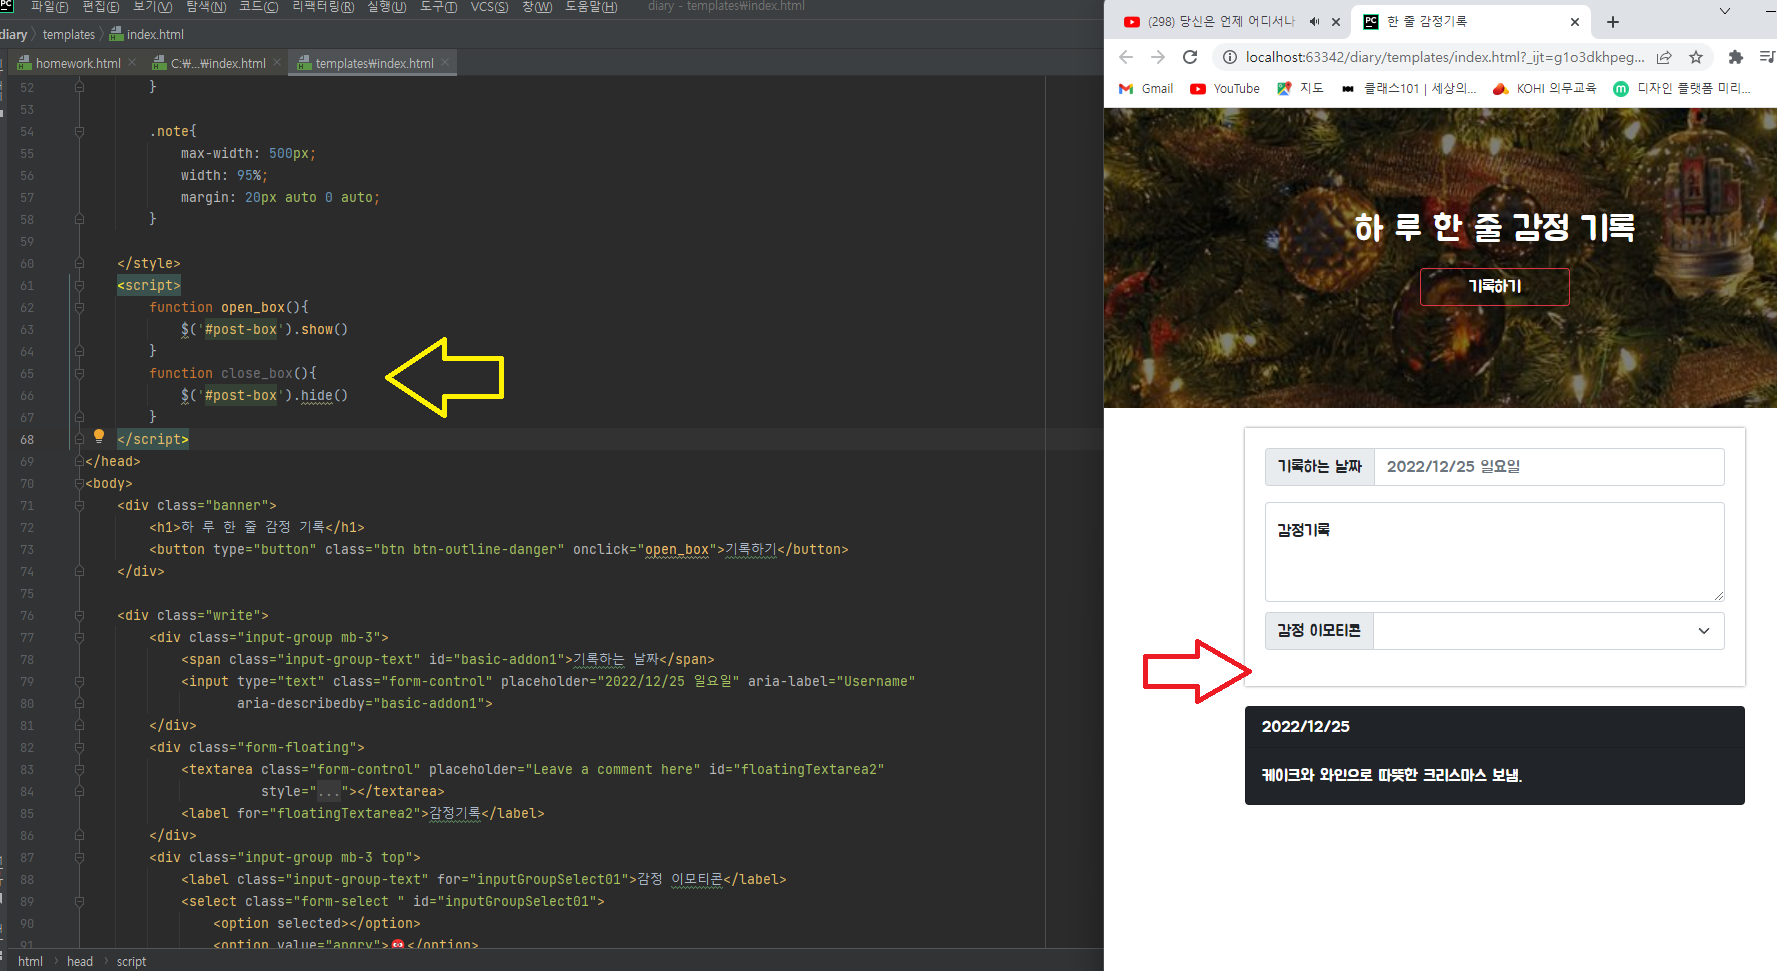Collapse the body tag fold marker
This screenshot has height=971, width=1777.
pyautogui.click(x=79, y=483)
